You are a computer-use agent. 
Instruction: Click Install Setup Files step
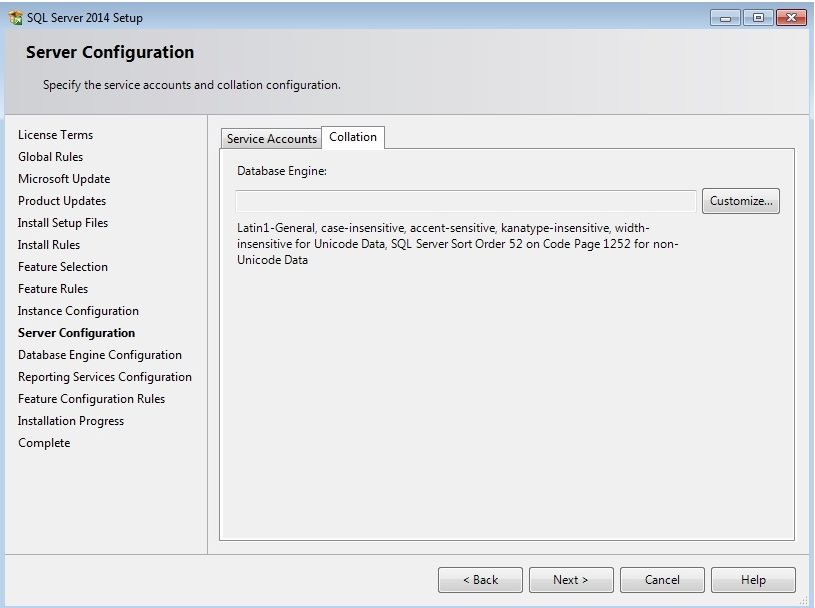63,223
